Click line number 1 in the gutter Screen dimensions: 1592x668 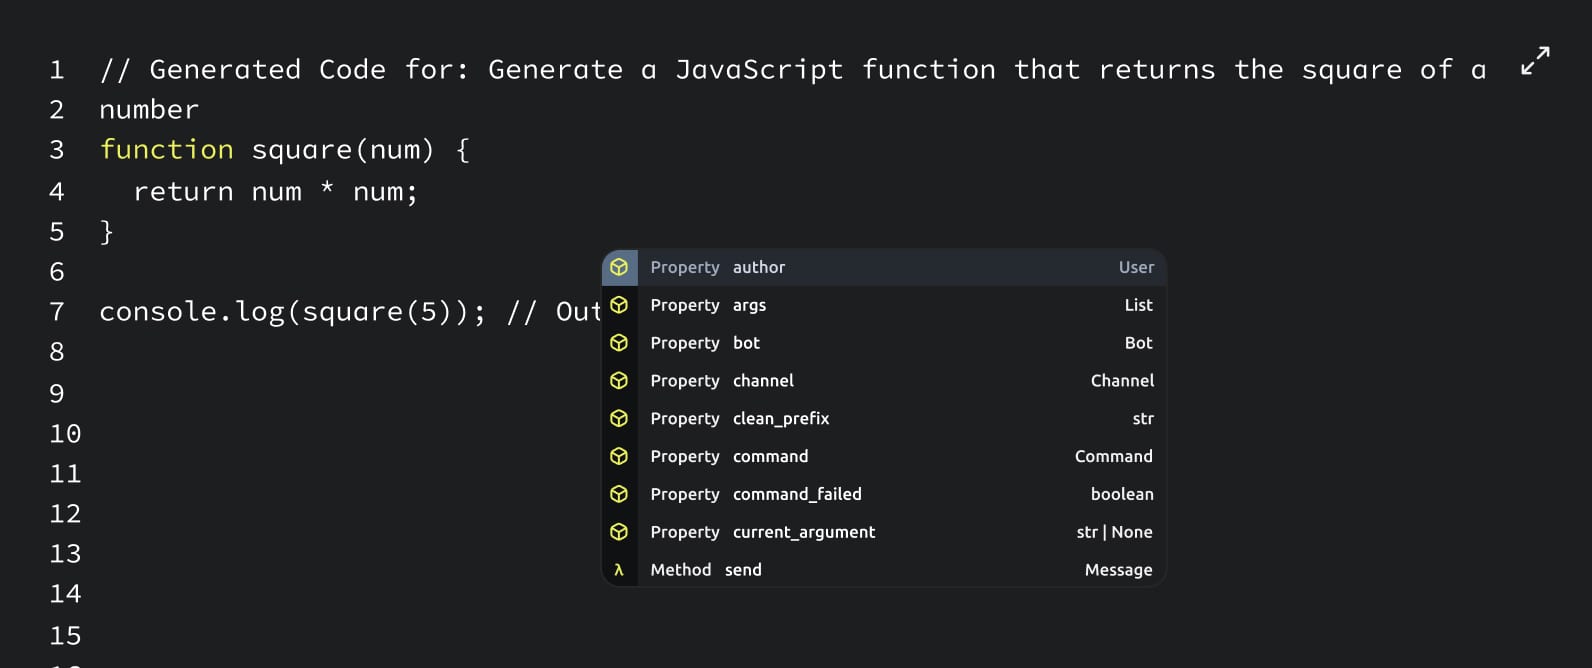tap(57, 70)
